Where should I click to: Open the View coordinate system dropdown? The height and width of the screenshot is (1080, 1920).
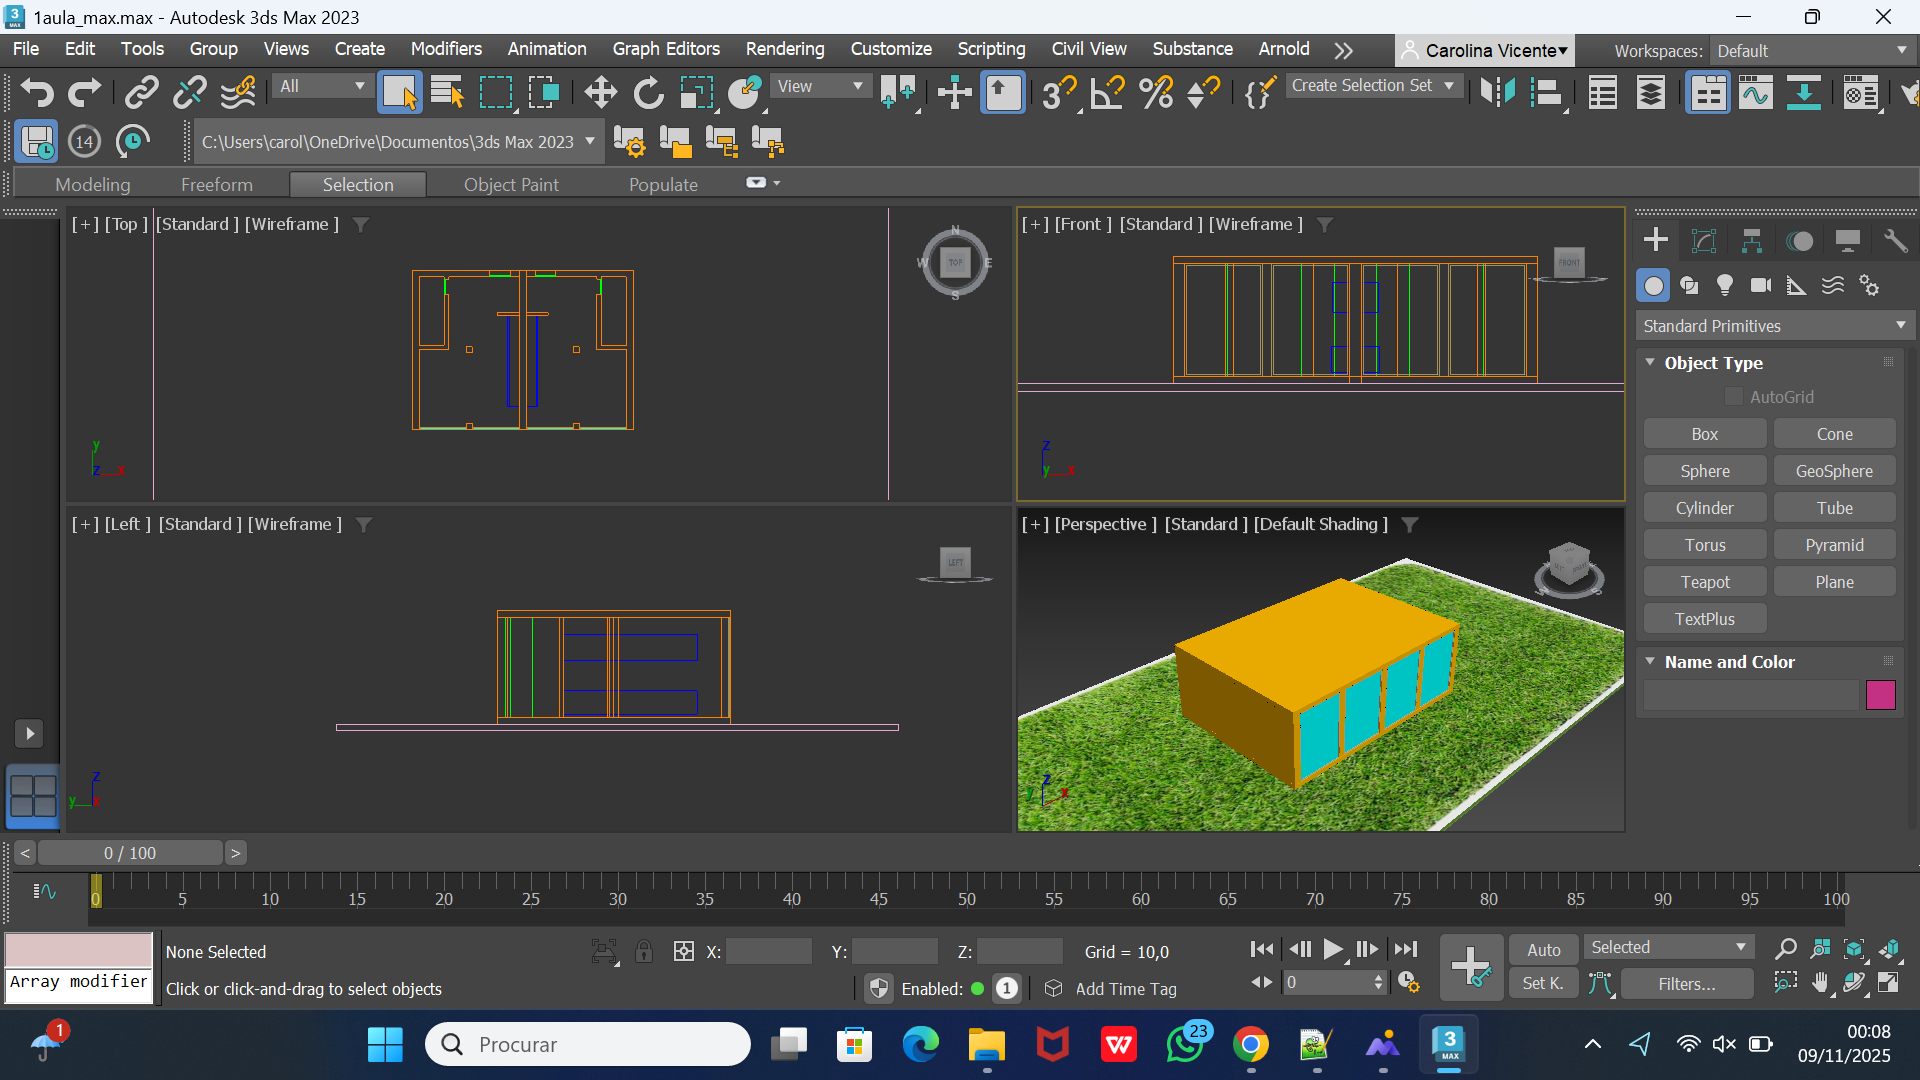pyautogui.click(x=820, y=86)
